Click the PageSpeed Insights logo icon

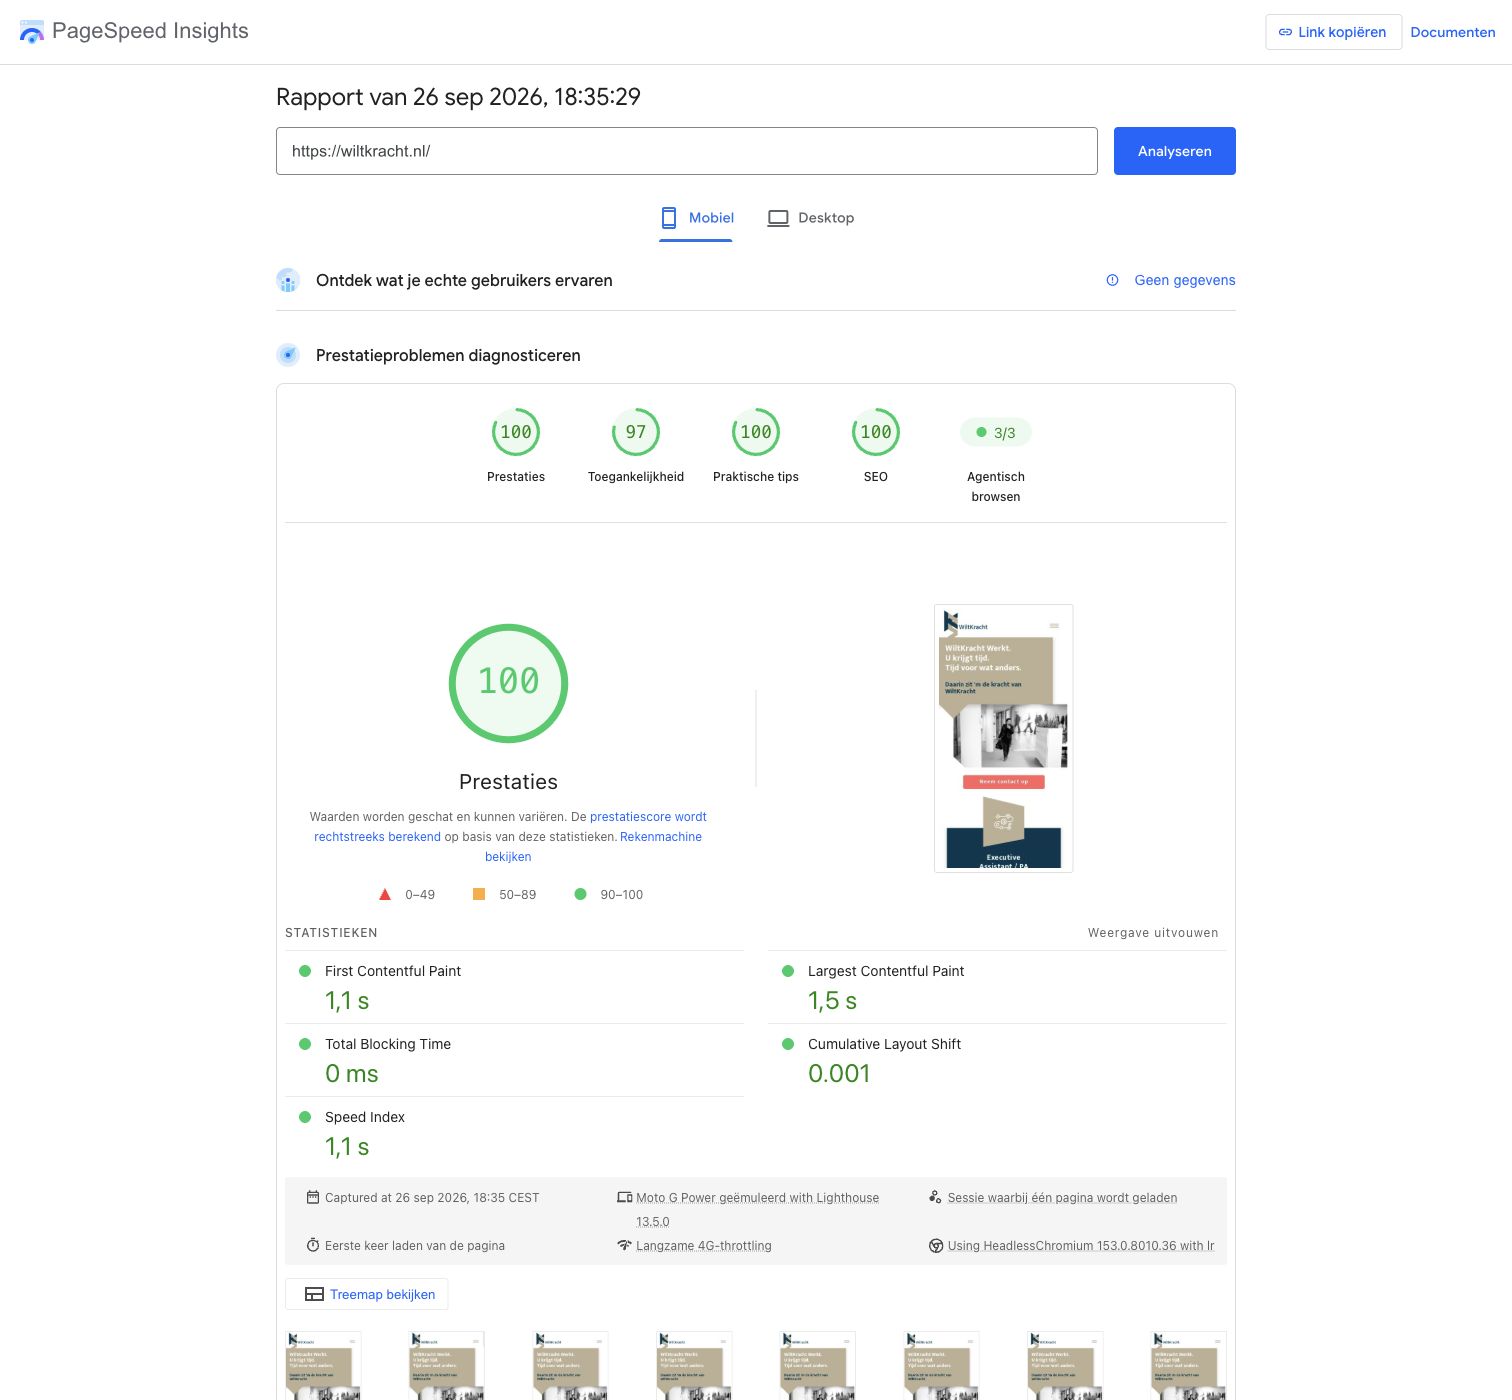pyautogui.click(x=32, y=32)
